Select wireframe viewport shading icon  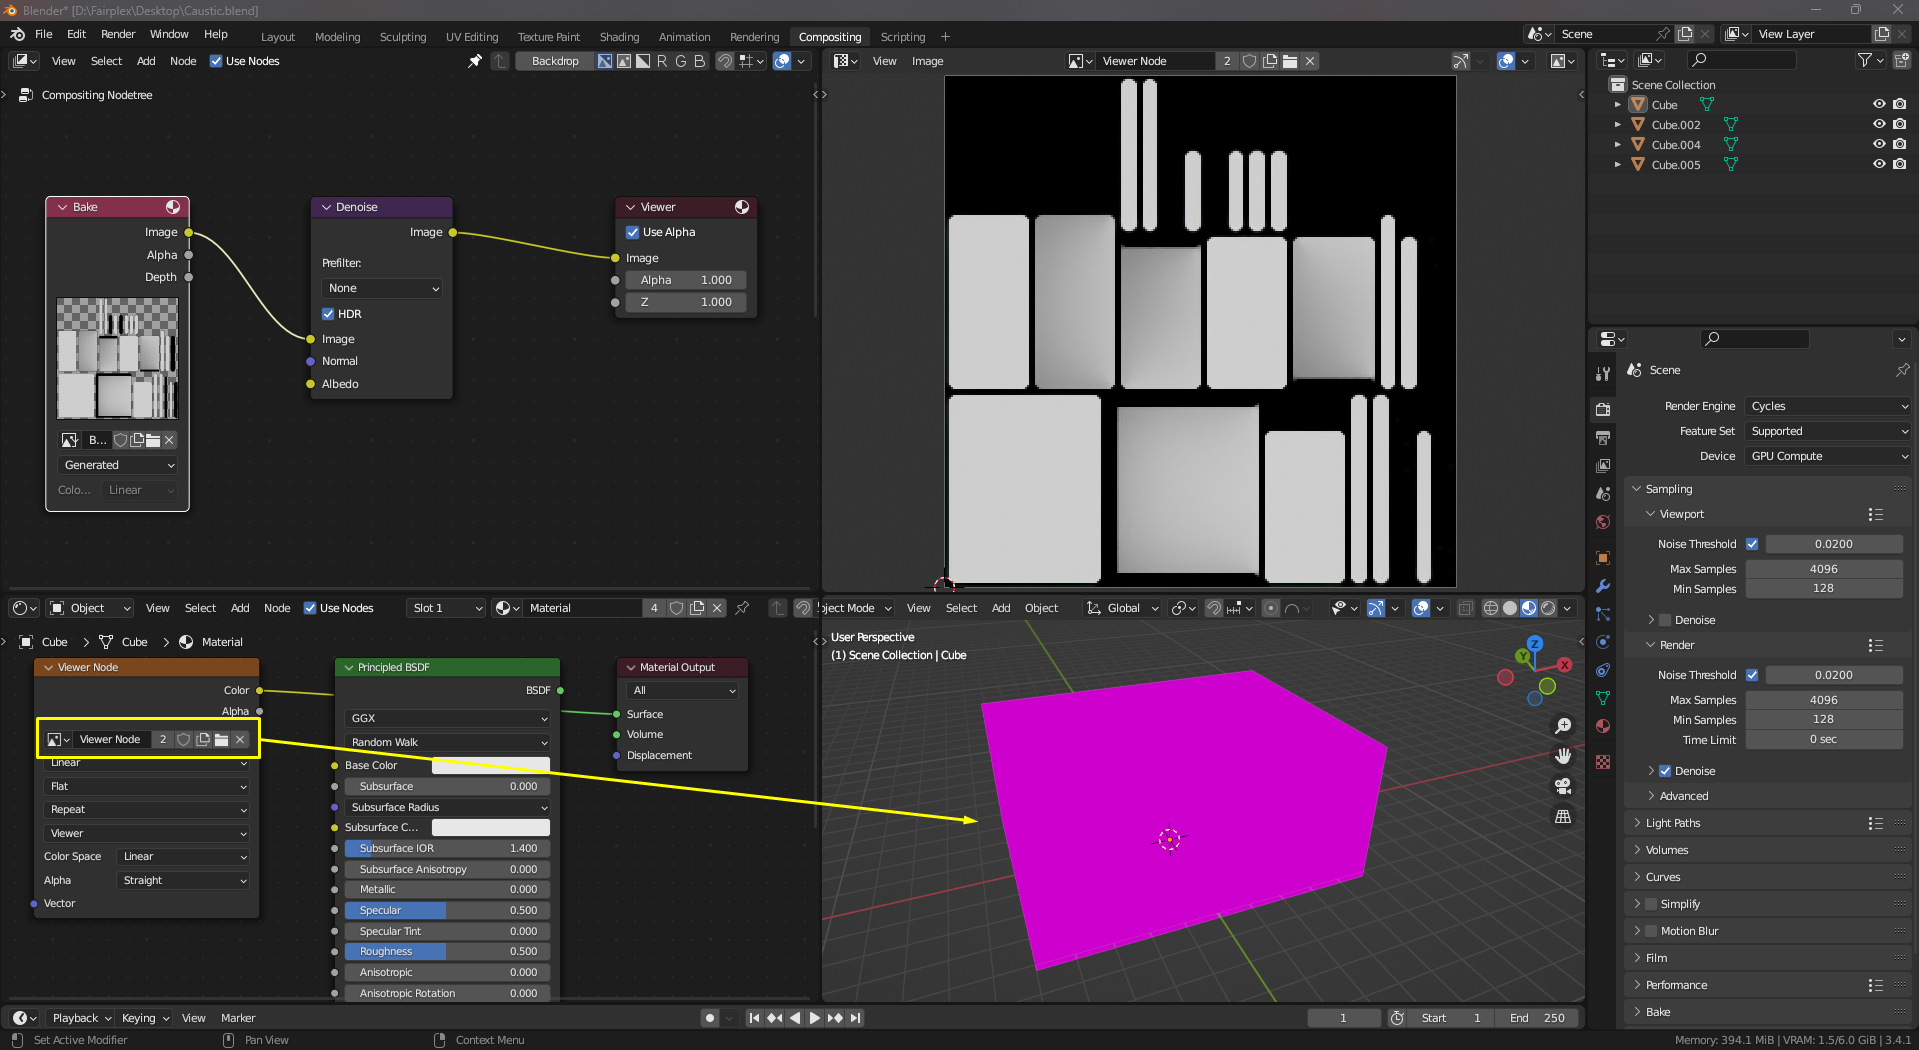[x=1490, y=608]
